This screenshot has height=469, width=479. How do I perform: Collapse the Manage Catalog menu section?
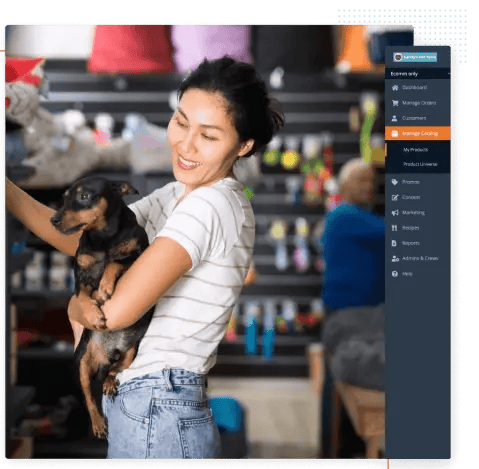click(x=418, y=133)
